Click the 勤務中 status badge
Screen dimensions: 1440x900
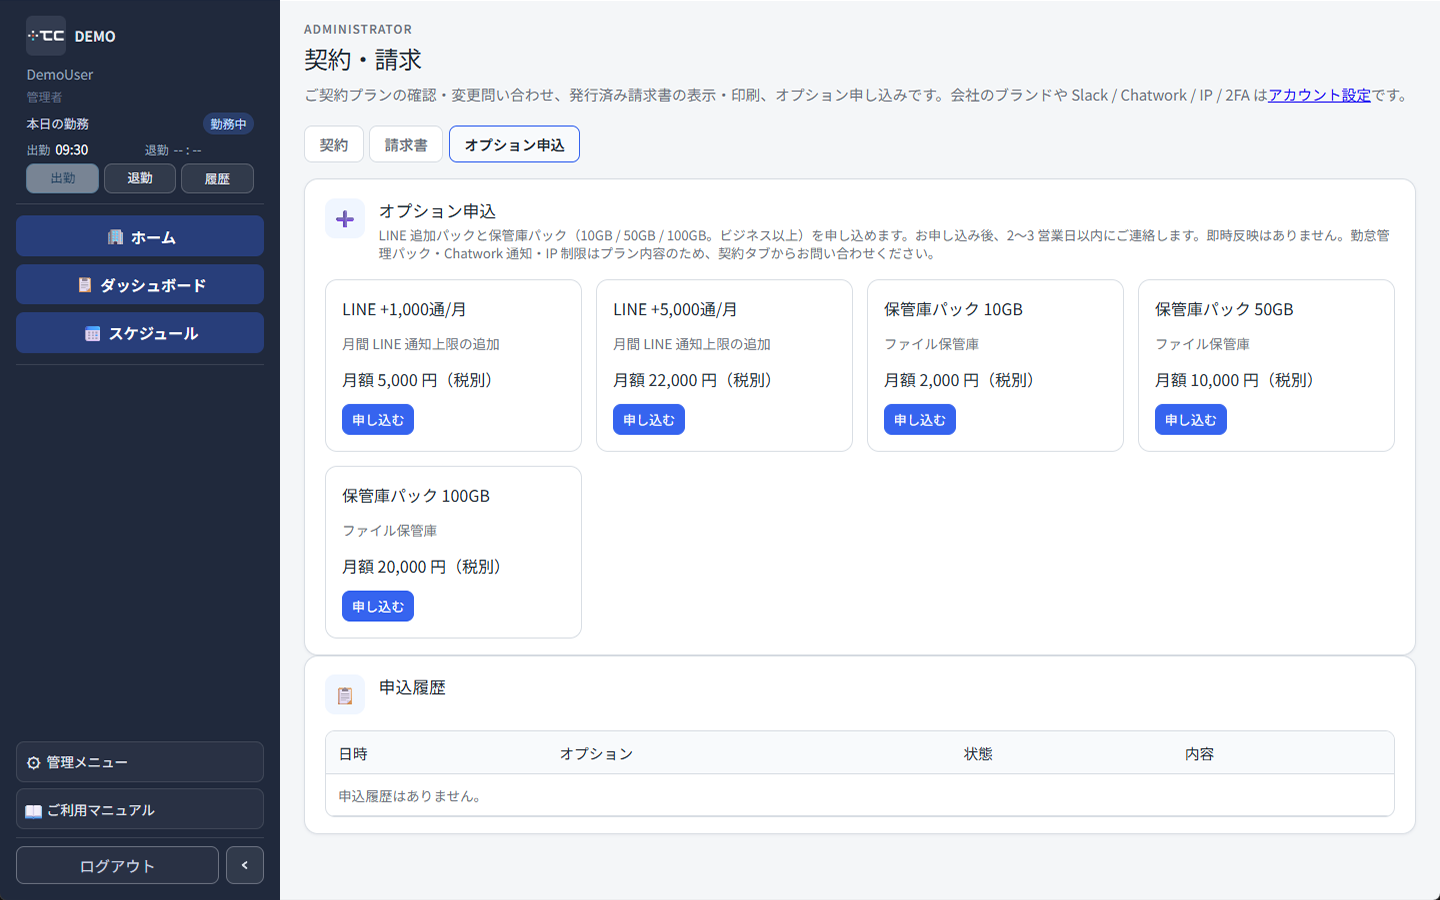coord(228,124)
